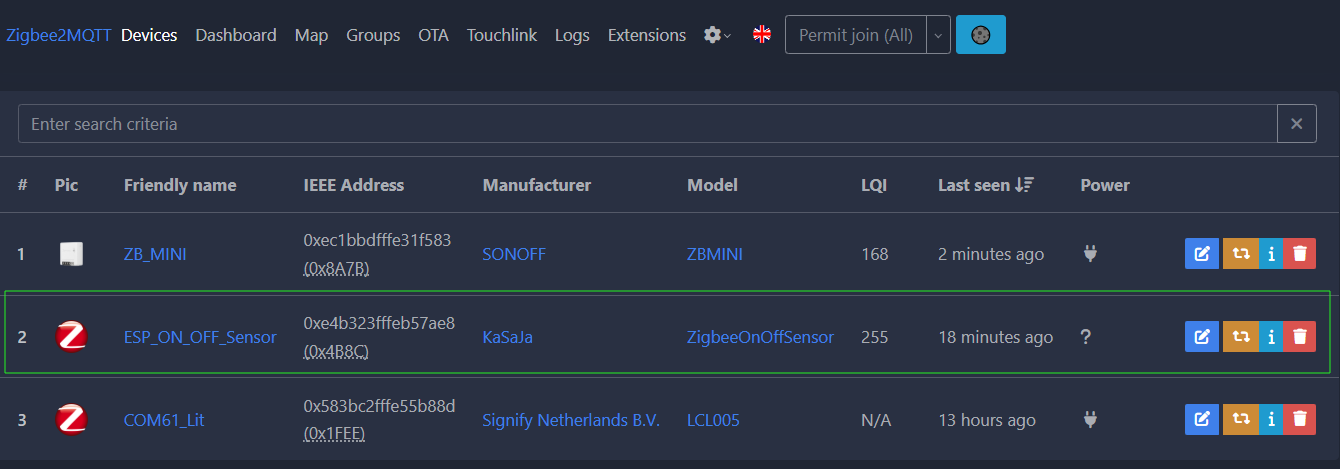Edit COM61_Lit name with pencil icon
Image resolution: width=1340 pixels, height=469 pixels.
[1202, 420]
